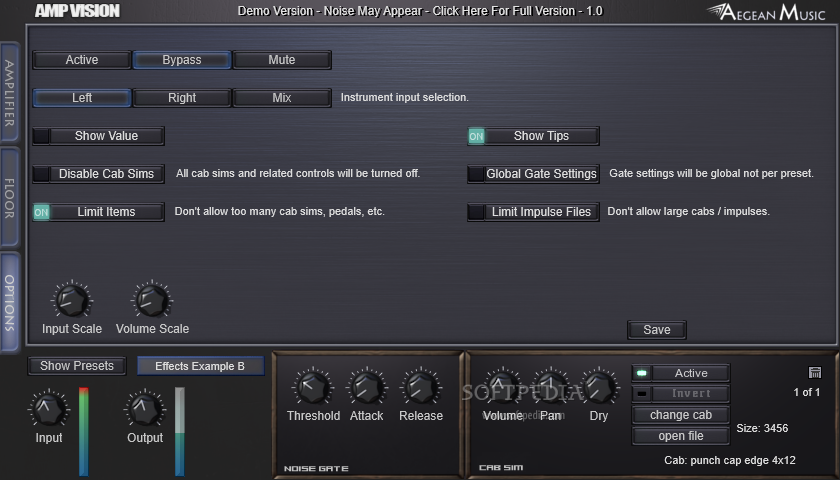Click the Input Scale knob
This screenshot has height=480, width=840.
pos(72,300)
